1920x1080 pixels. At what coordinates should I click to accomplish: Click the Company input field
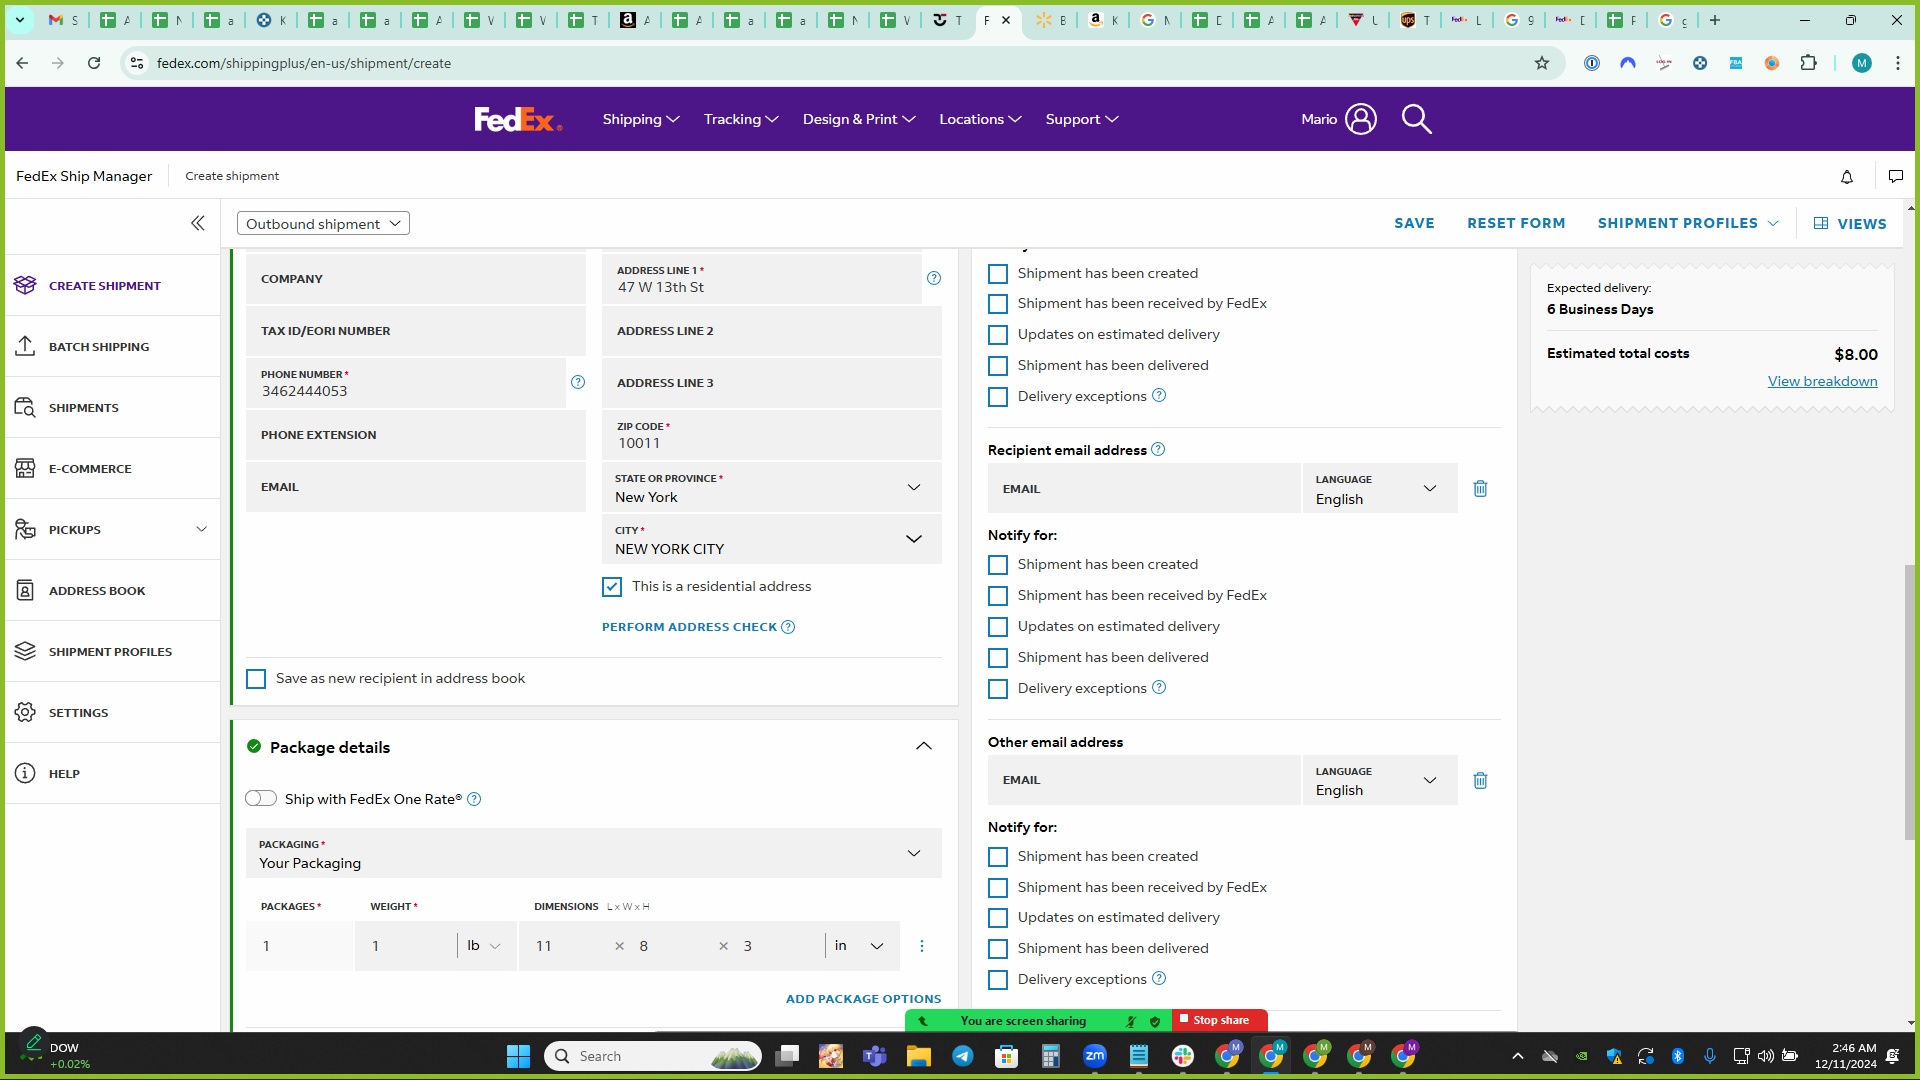tap(416, 279)
